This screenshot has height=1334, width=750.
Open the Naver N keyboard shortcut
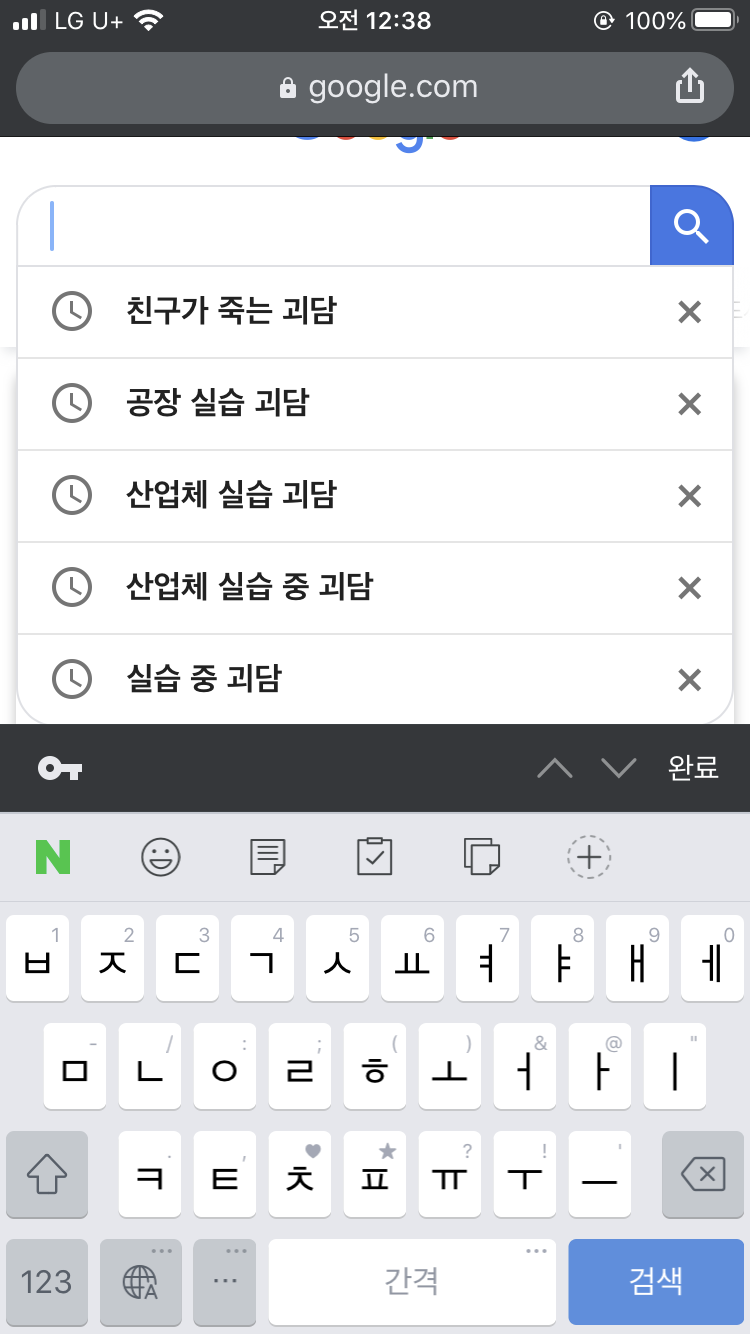coord(53,857)
